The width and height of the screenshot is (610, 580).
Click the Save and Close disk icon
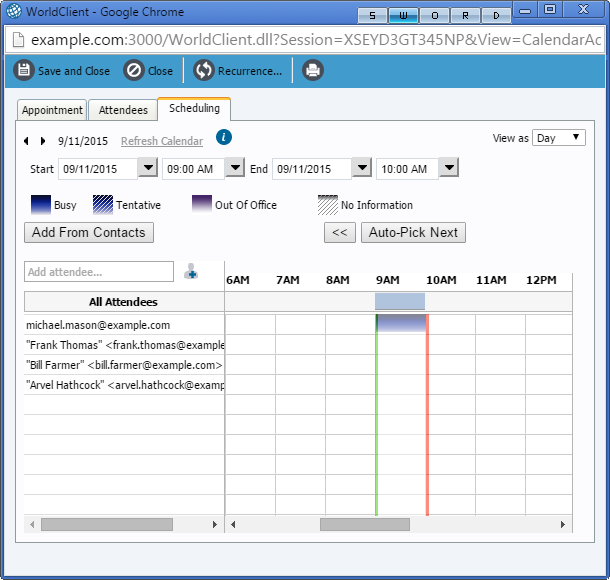[x=24, y=71]
